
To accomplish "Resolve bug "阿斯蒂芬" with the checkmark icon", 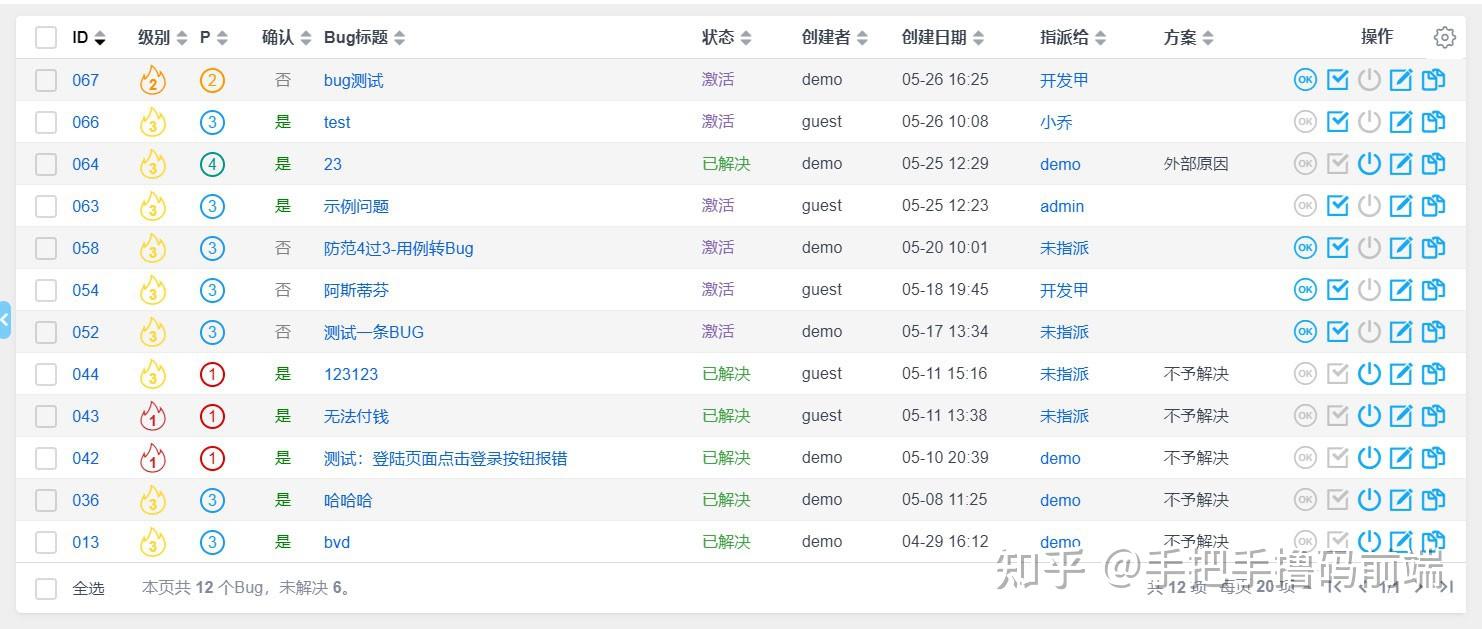I will click(x=1337, y=289).
